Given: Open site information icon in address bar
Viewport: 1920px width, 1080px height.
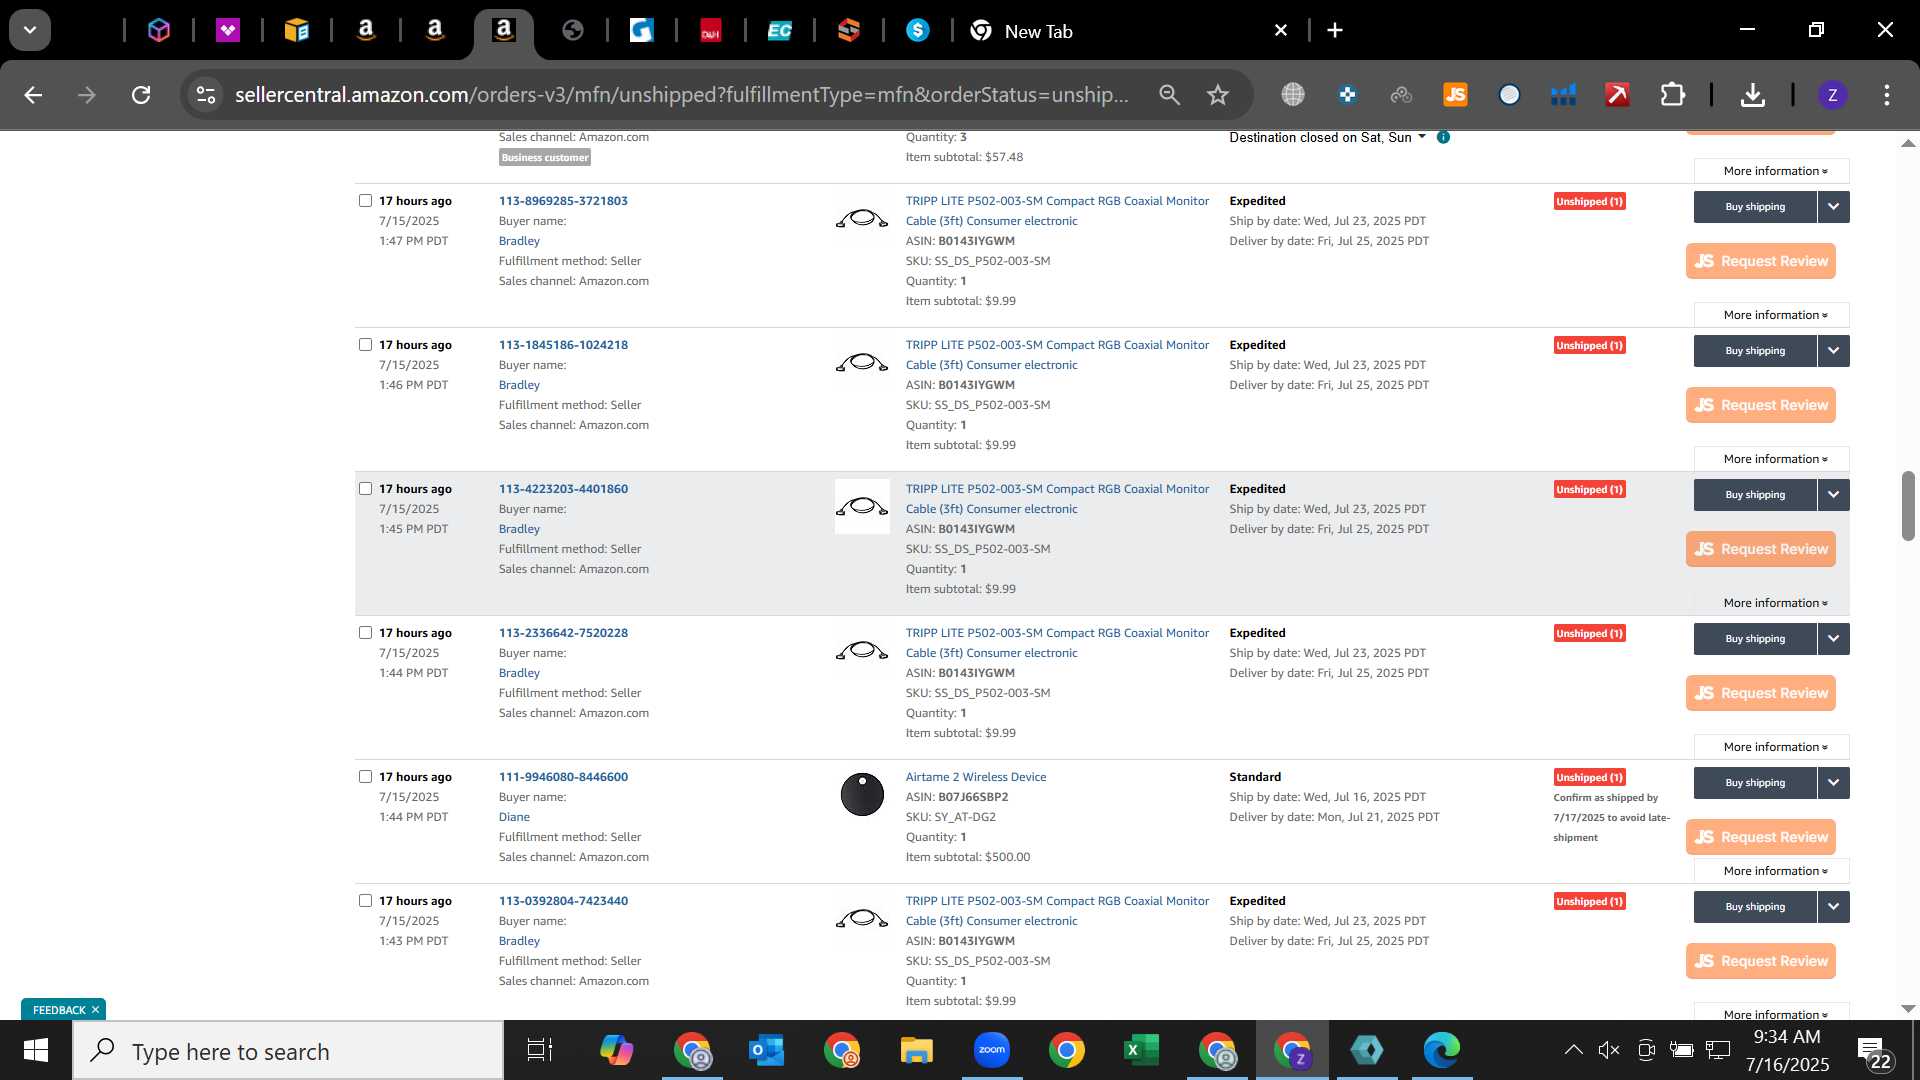Looking at the screenshot, I should tap(205, 95).
